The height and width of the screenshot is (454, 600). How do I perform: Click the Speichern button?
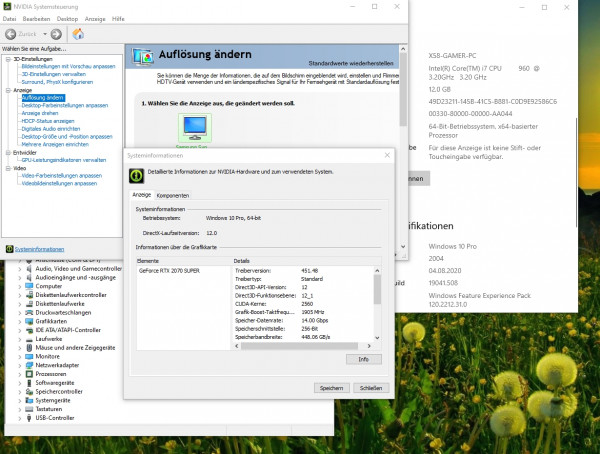click(331, 388)
